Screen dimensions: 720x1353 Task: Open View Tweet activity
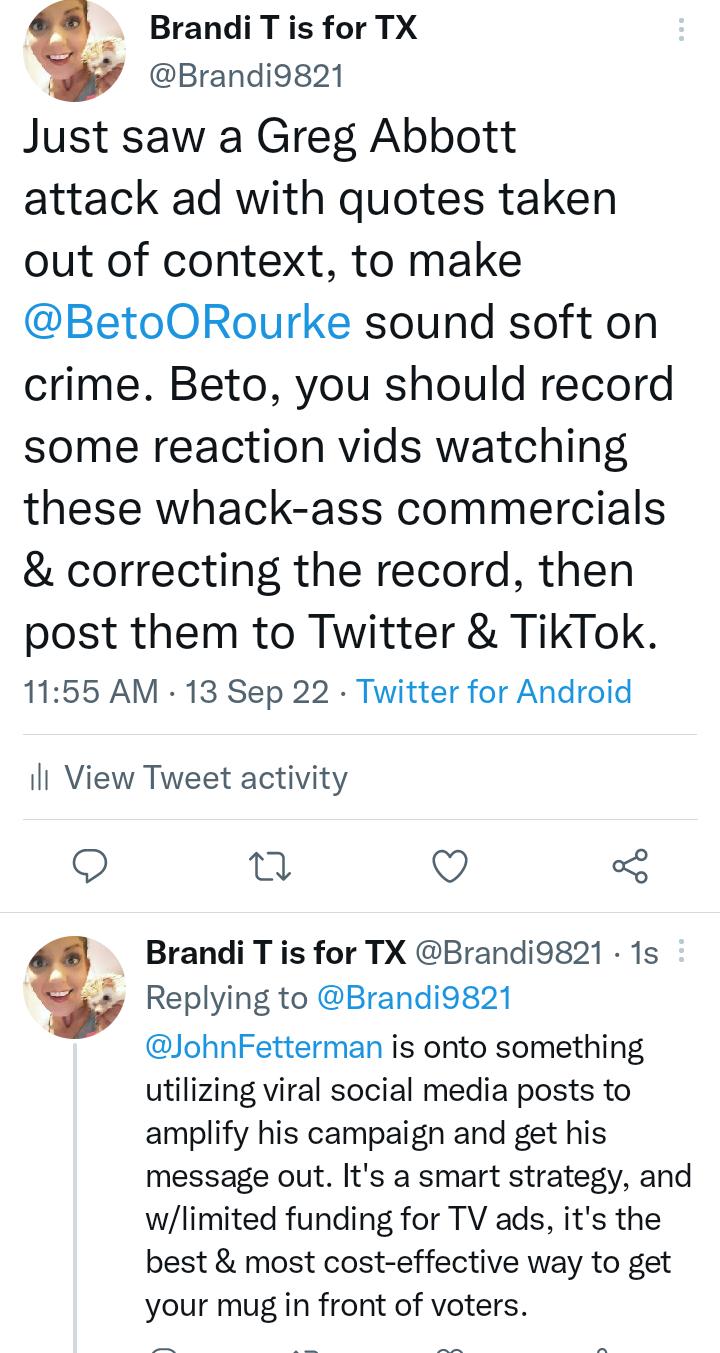coord(205,777)
